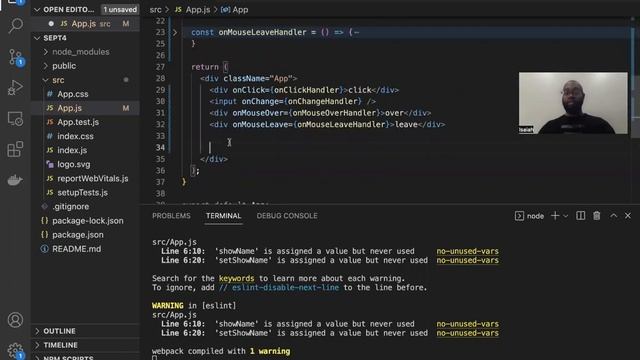Select the node terminal instance
Viewport: 640px width, 360px height.
(x=529, y=216)
